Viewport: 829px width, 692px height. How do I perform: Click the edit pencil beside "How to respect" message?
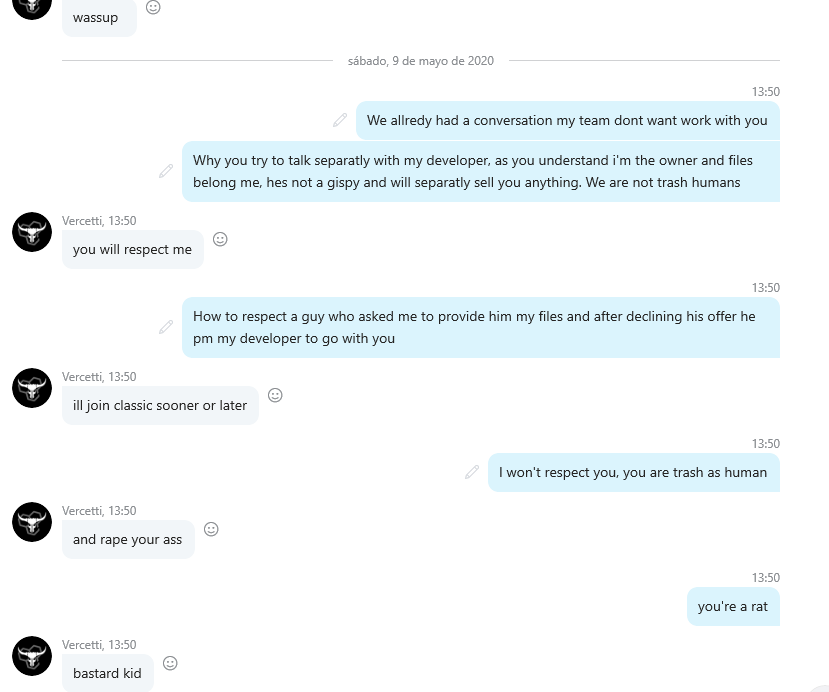(166, 327)
